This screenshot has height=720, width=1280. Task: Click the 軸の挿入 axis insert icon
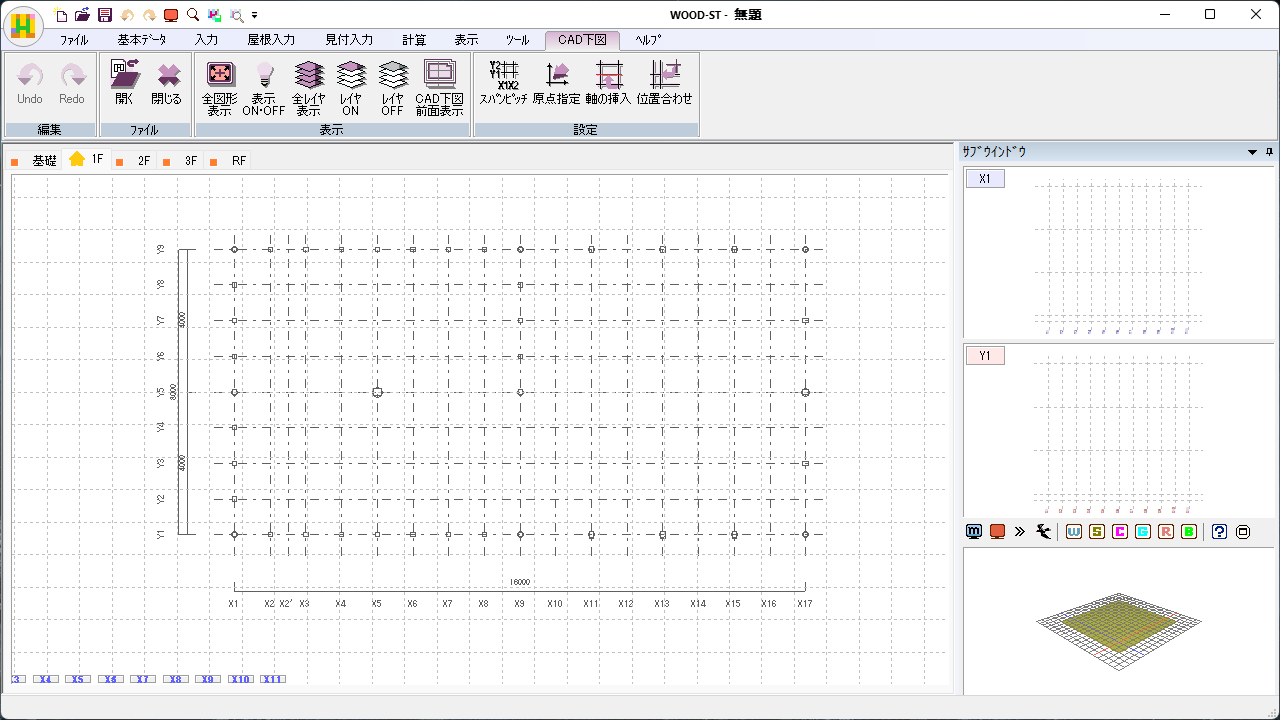(608, 76)
